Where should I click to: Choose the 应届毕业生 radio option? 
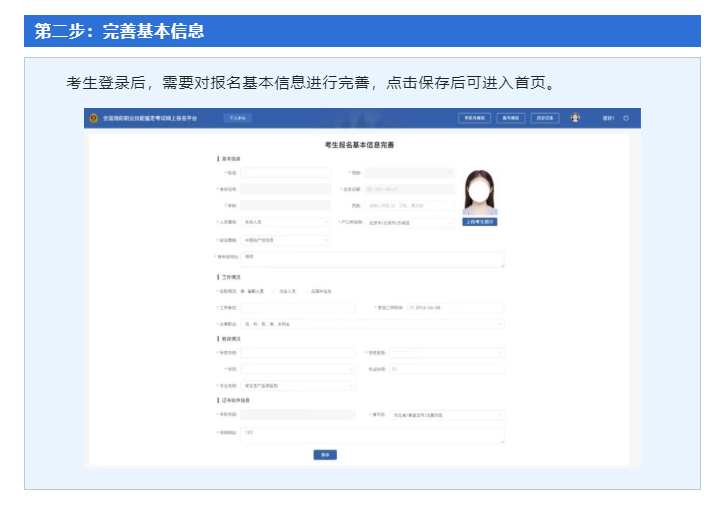[x=309, y=291]
